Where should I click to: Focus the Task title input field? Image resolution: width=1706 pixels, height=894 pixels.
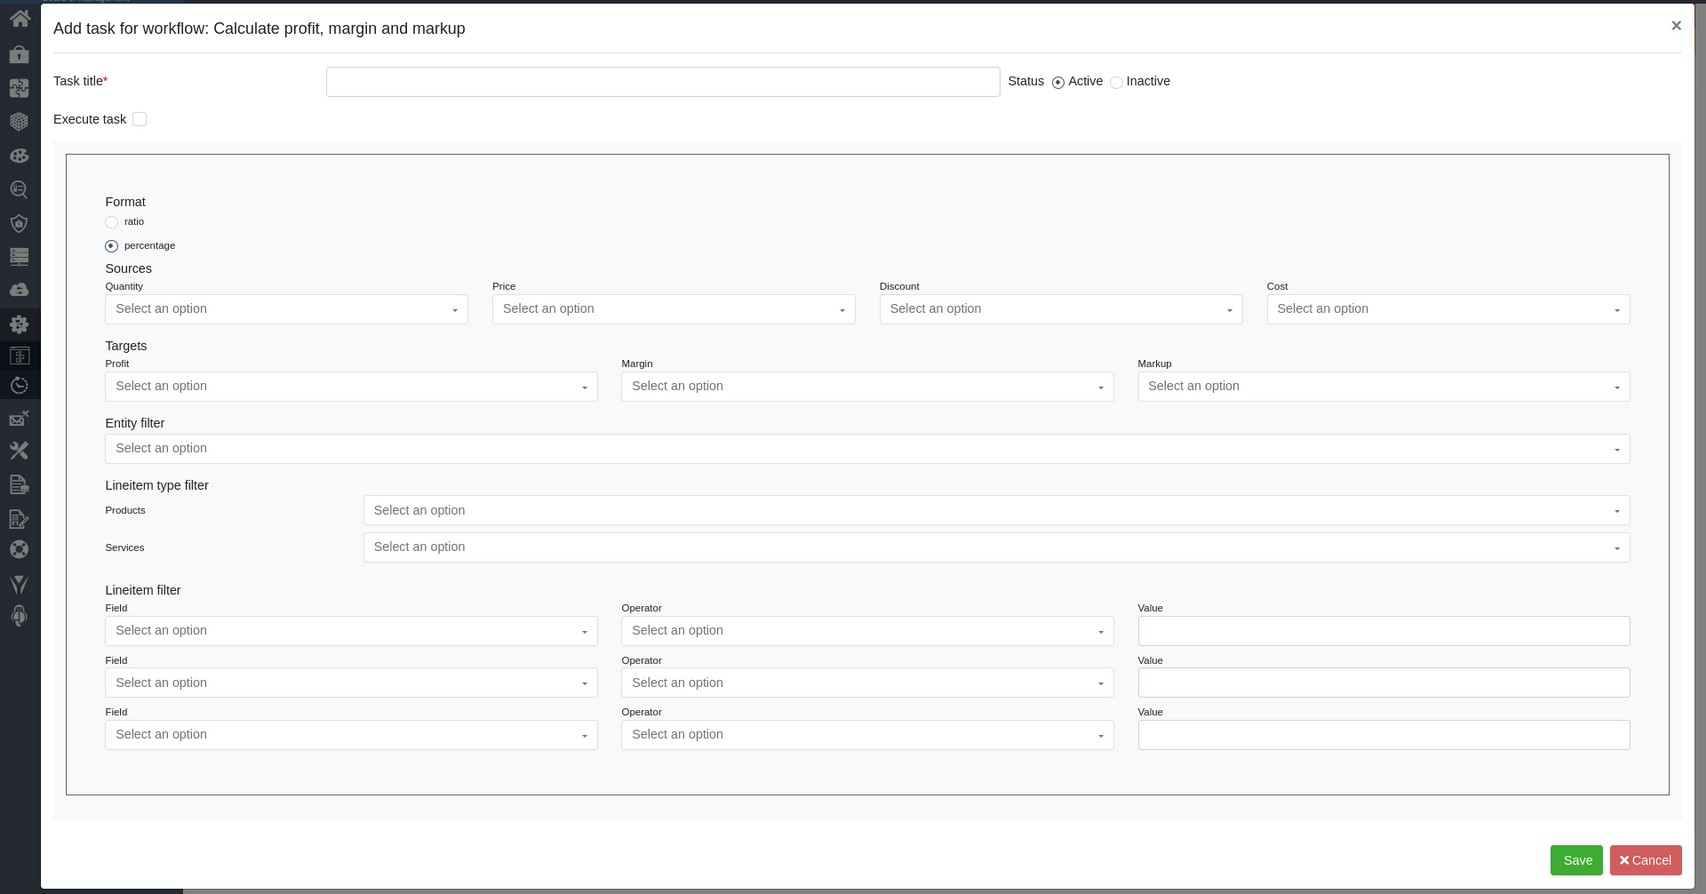pyautogui.click(x=662, y=82)
